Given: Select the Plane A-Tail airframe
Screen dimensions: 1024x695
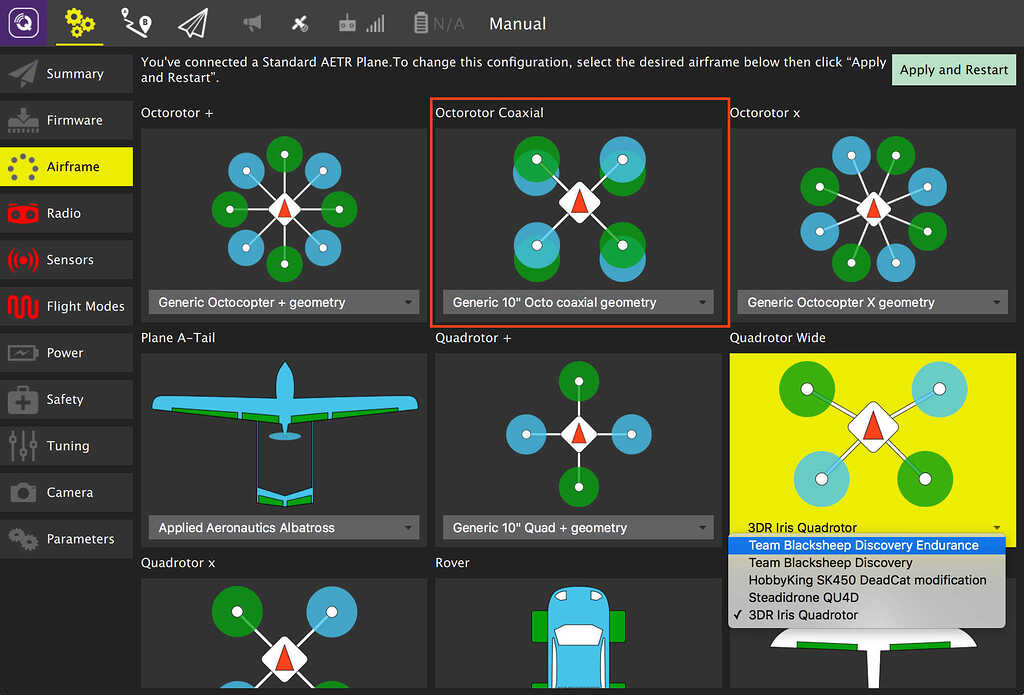Looking at the screenshot, I should 283,430.
